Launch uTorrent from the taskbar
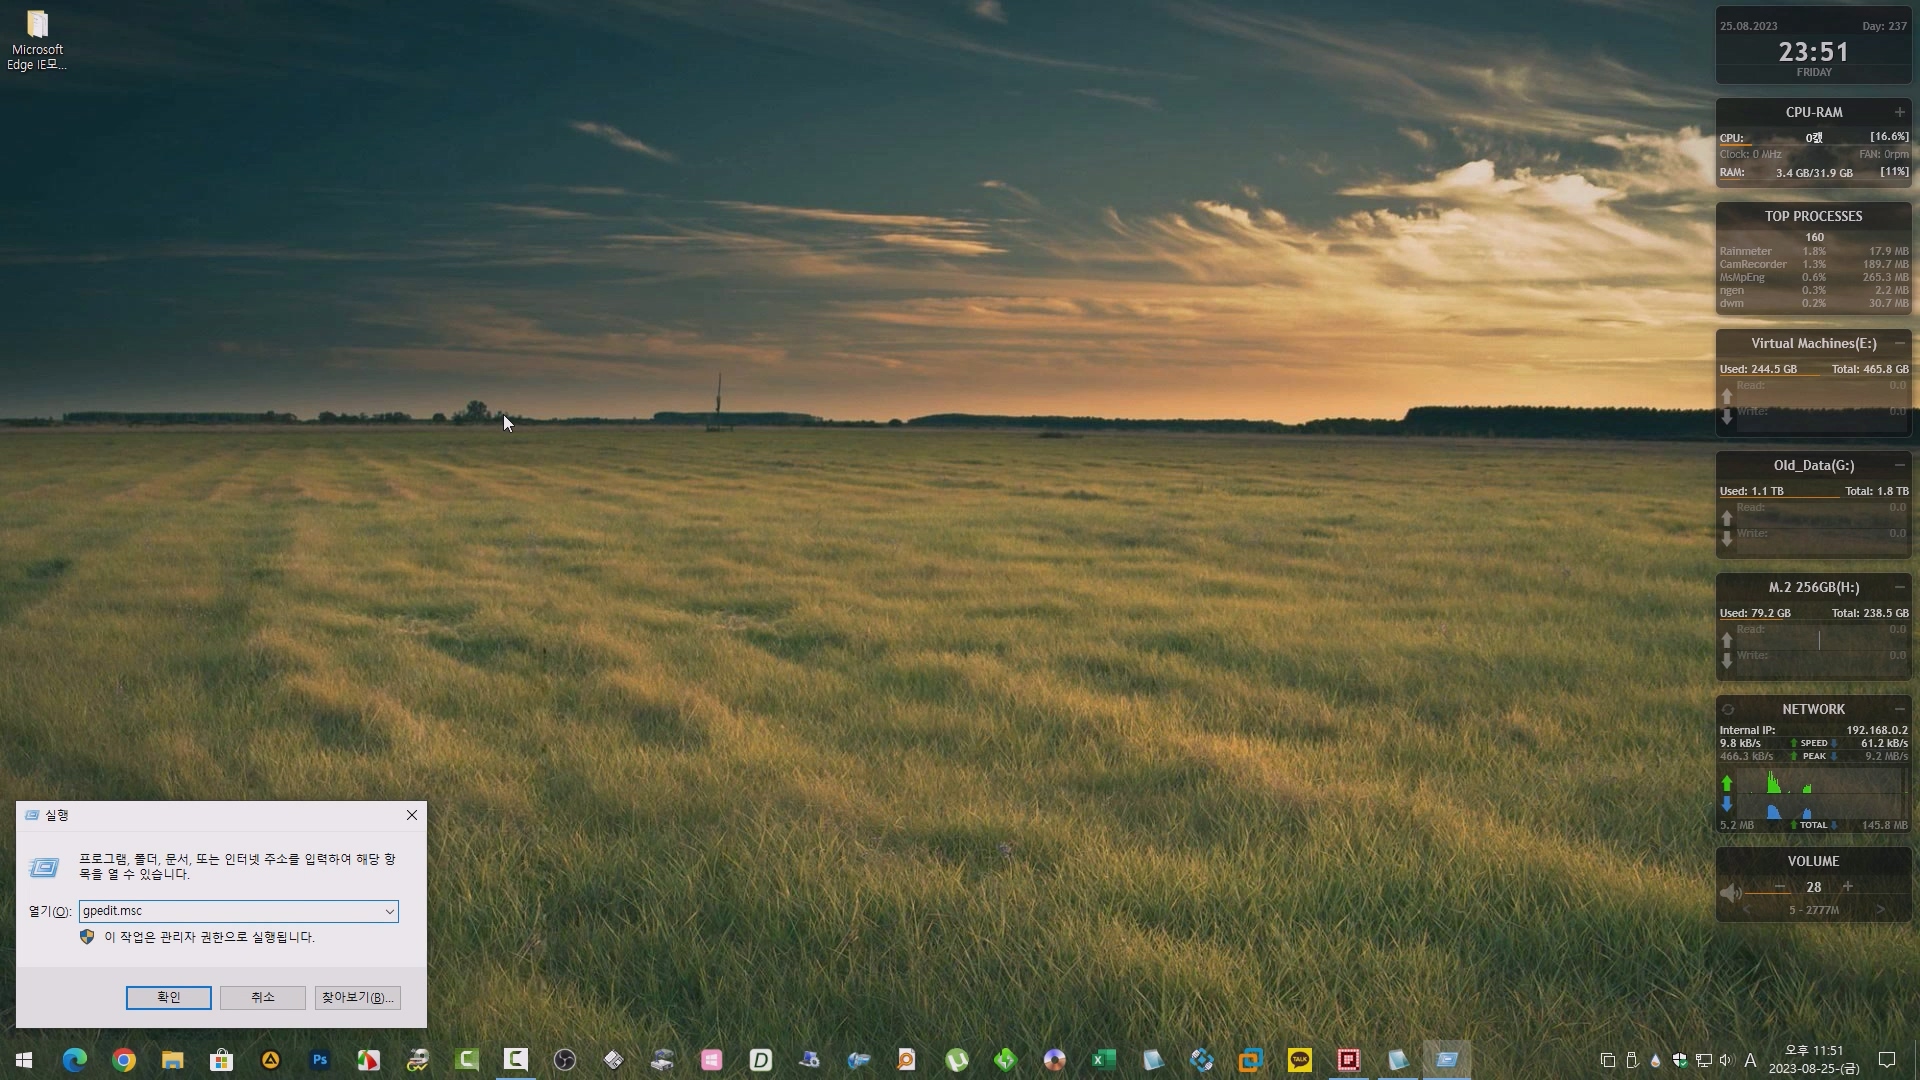 [x=957, y=1060]
